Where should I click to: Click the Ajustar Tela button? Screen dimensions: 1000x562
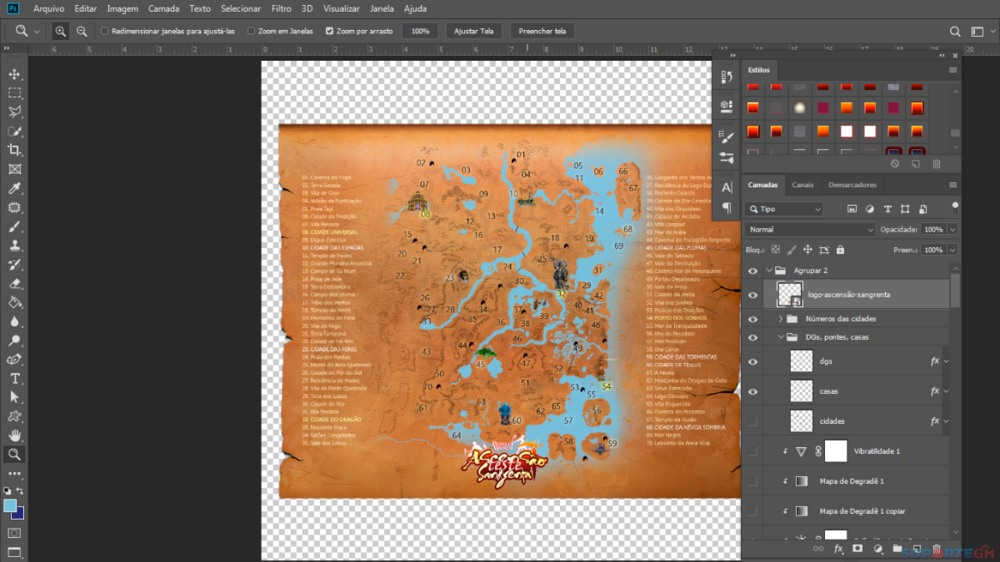474,31
